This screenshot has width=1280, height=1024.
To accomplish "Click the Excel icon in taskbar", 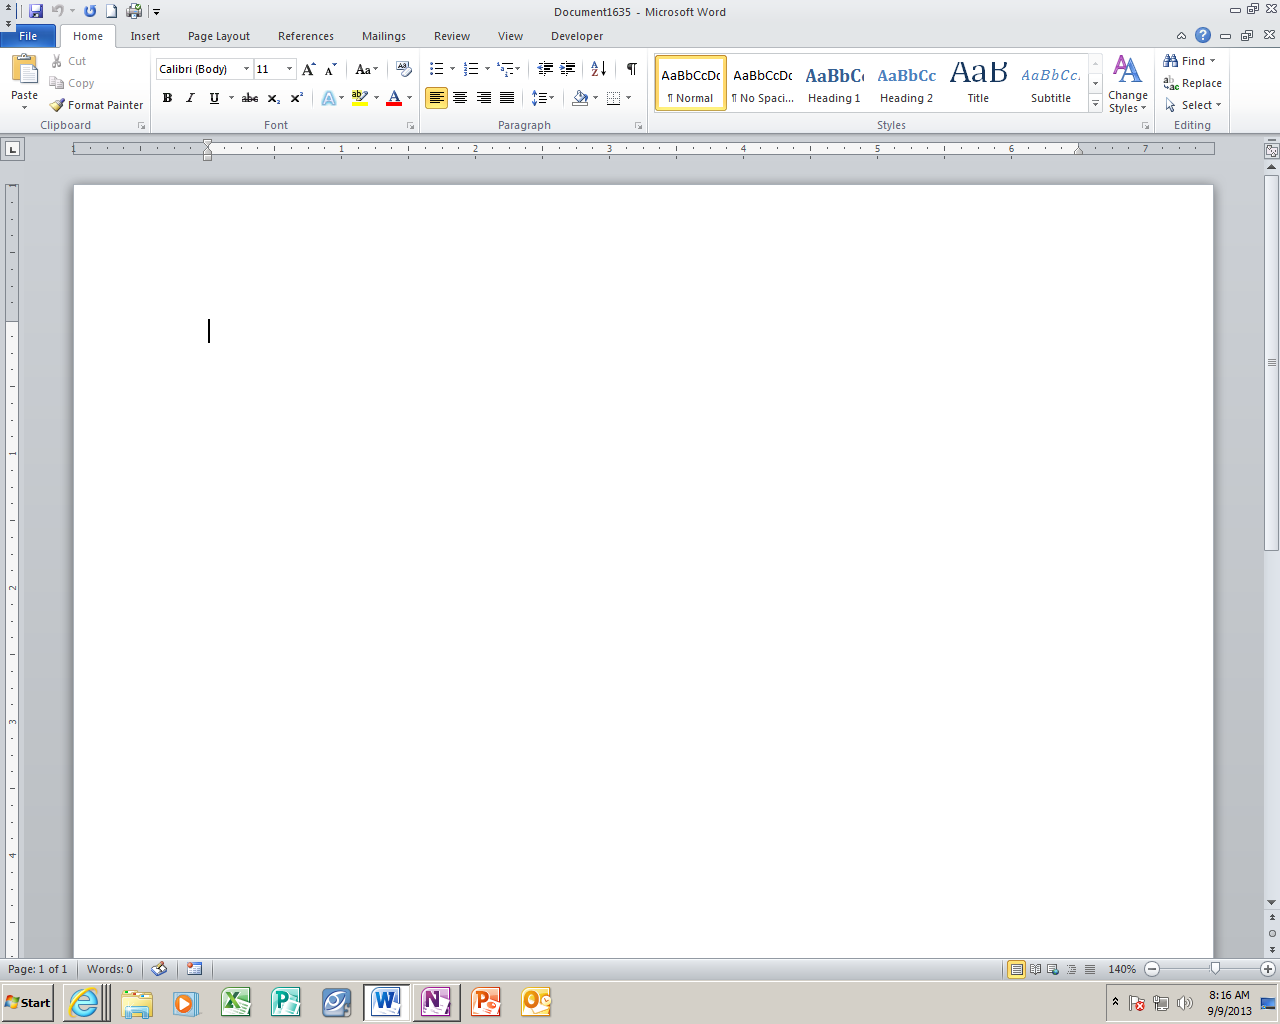I will coord(236,1002).
